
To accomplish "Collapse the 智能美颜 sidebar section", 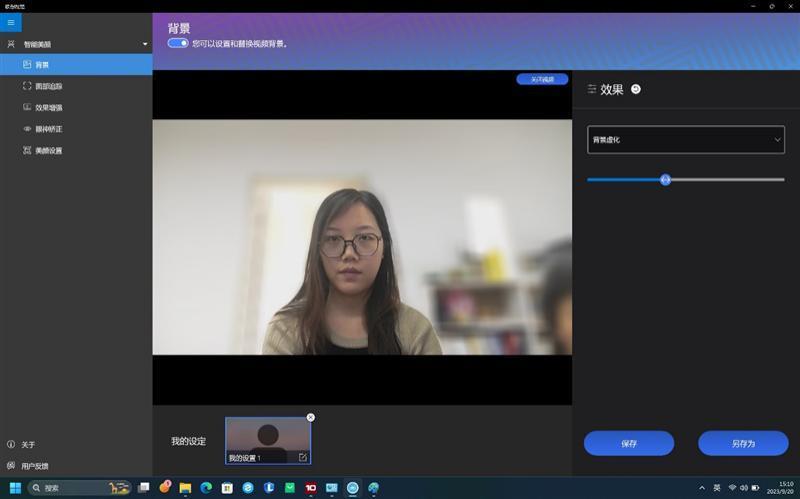I will [145, 44].
